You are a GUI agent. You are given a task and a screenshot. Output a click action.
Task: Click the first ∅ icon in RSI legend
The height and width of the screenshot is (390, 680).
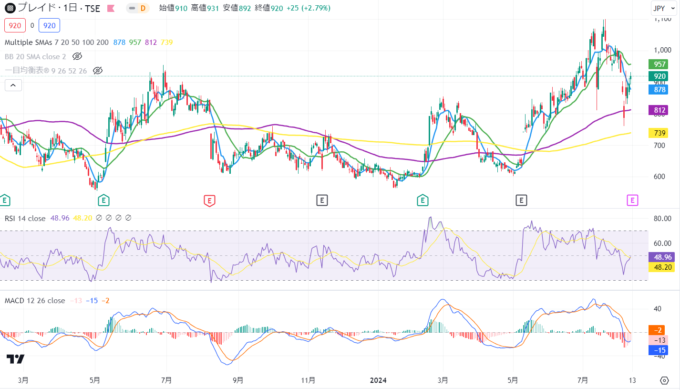coord(99,218)
